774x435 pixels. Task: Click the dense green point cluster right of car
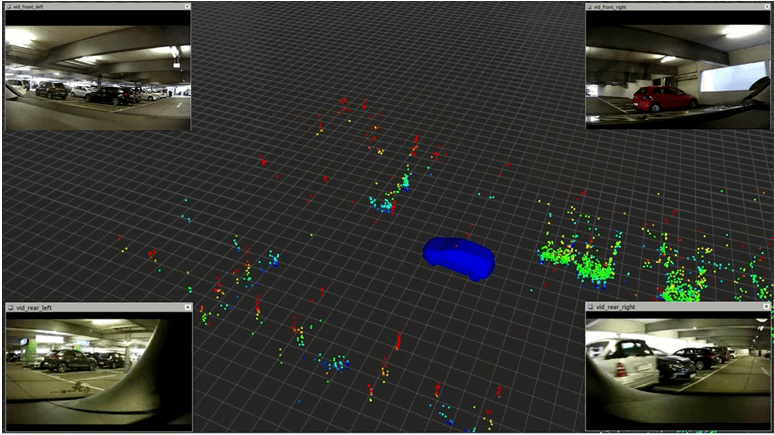568,255
